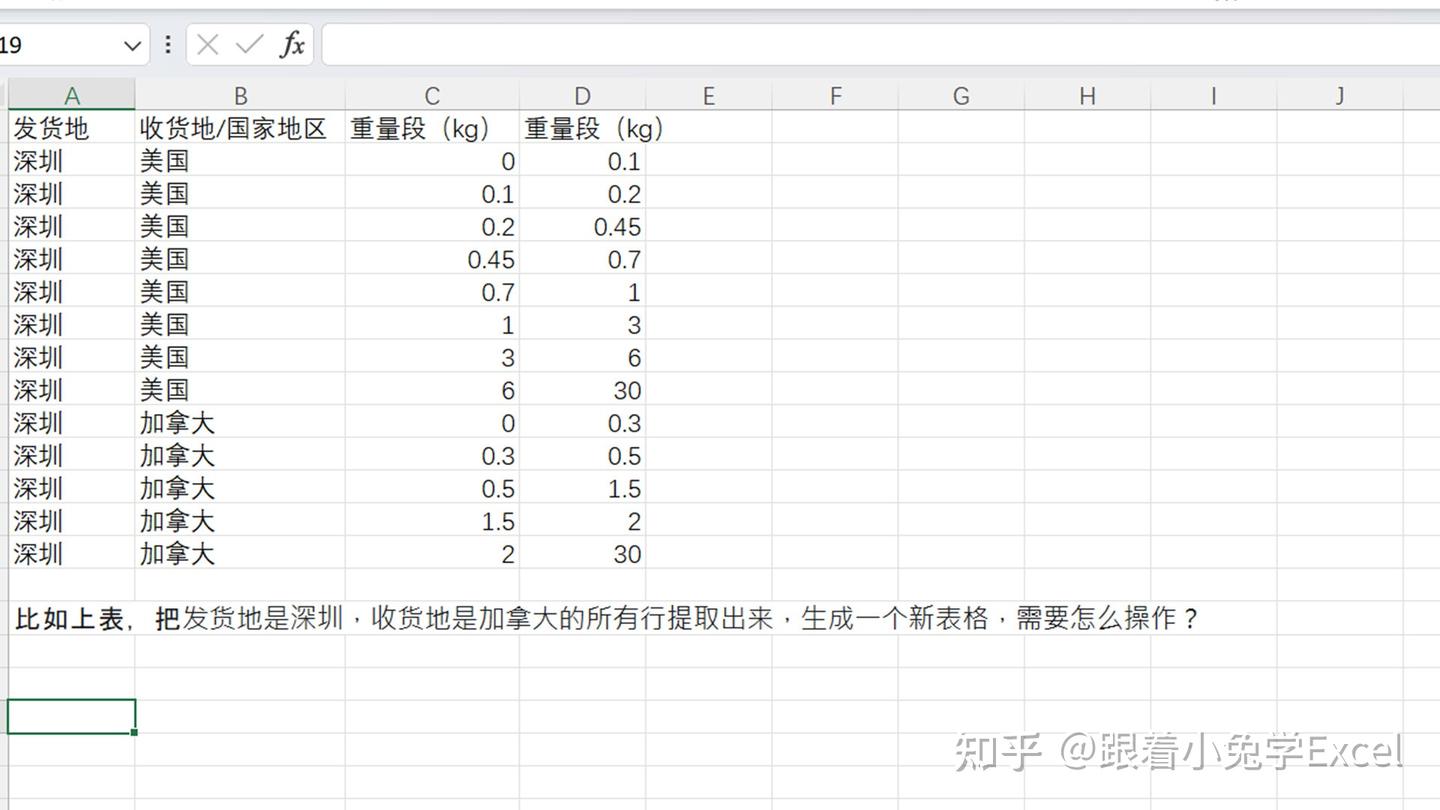The image size is (1440, 810).
Task: Select the "重量段（kg）" header in column D
Action: coord(582,127)
